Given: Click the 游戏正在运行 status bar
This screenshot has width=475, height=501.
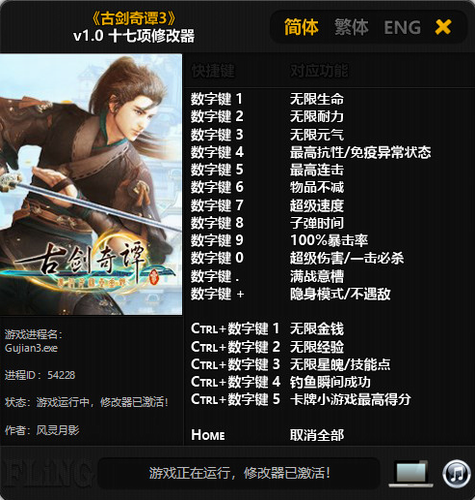Looking at the screenshot, I should pyautogui.click(x=239, y=473).
